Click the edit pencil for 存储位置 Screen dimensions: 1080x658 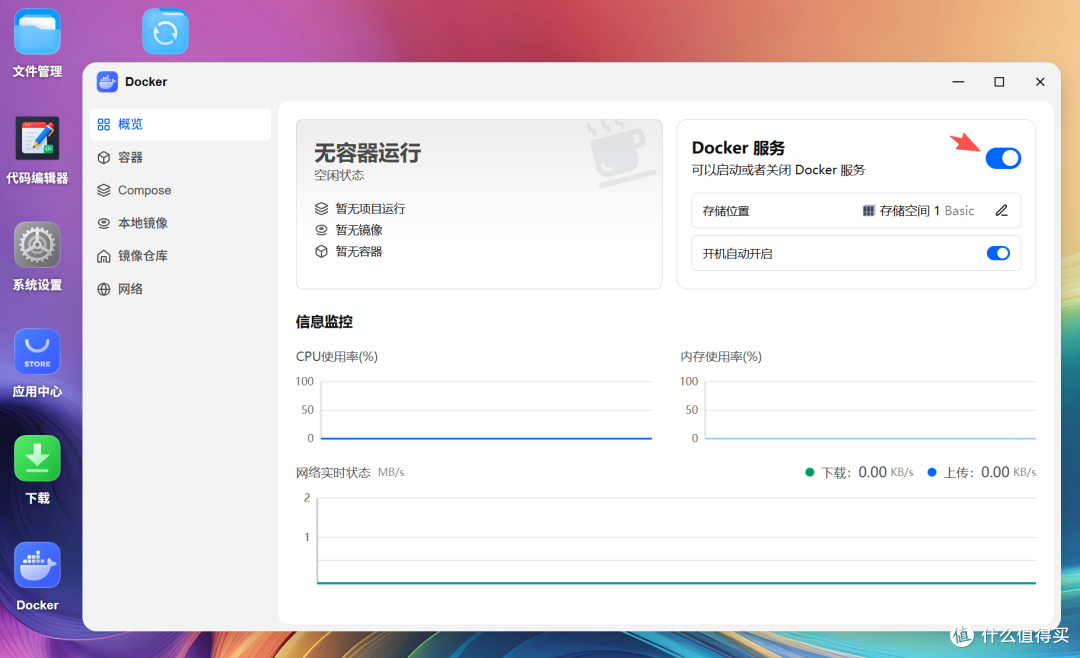point(1001,210)
